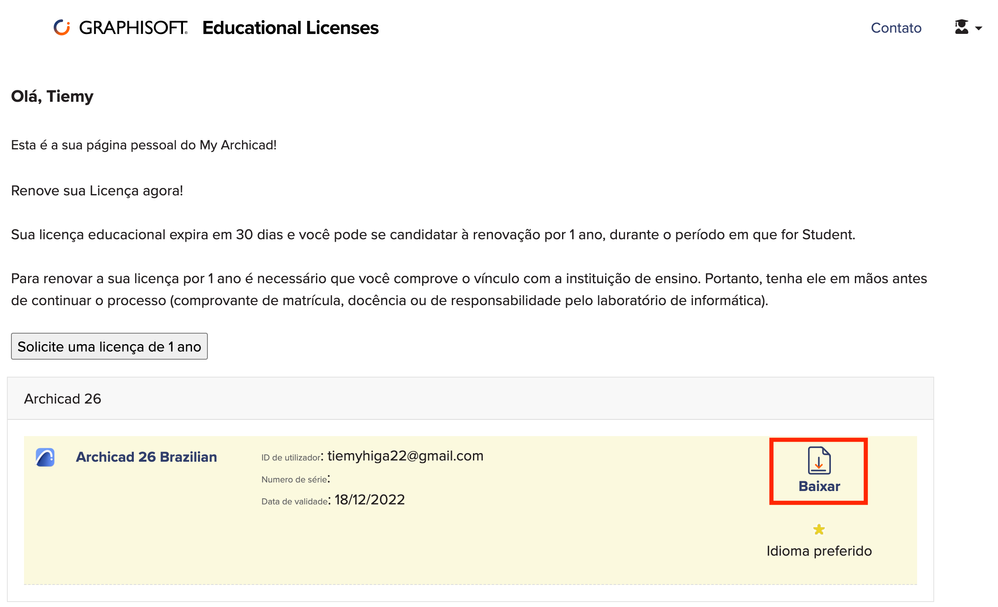Request a license via Solicite uma licença de 1 ano
The width and height of the screenshot is (998, 607).
(x=109, y=346)
